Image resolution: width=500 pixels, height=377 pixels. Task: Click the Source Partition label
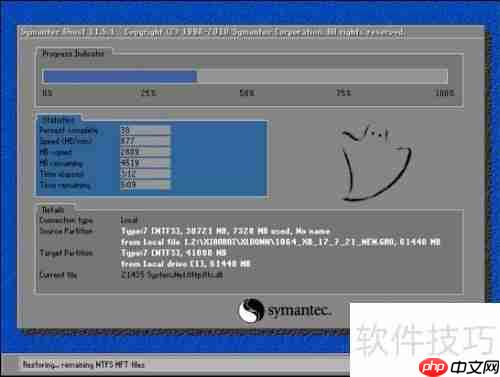coord(66,231)
